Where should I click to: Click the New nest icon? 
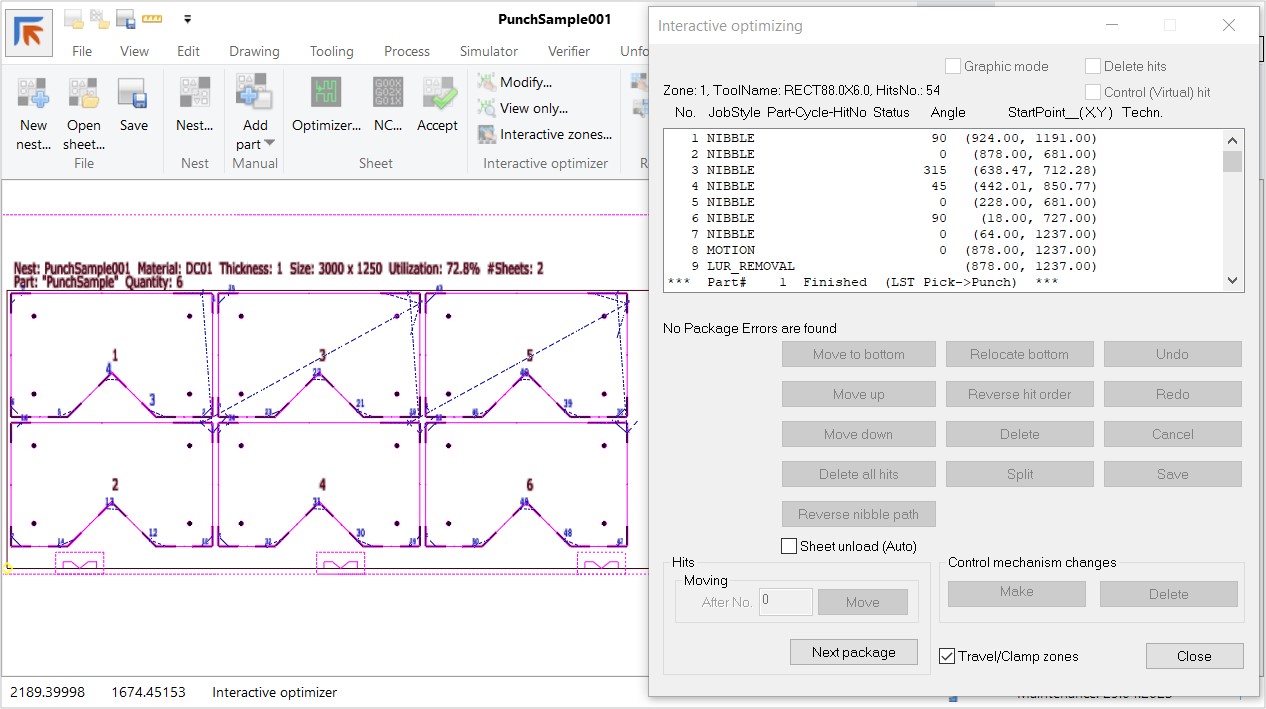click(33, 94)
